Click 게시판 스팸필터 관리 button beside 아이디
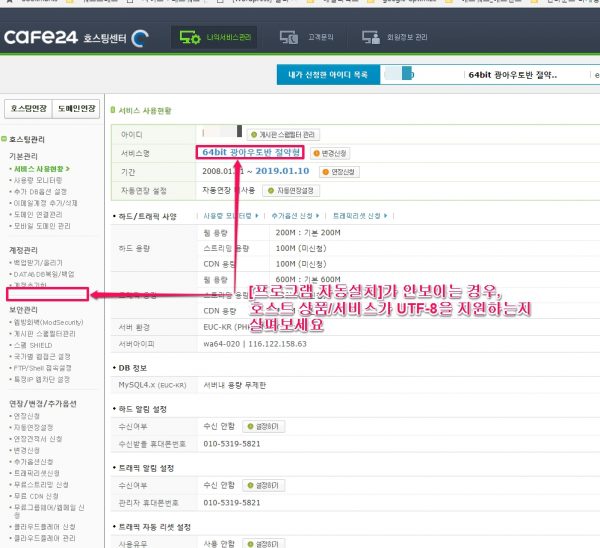 (283, 135)
